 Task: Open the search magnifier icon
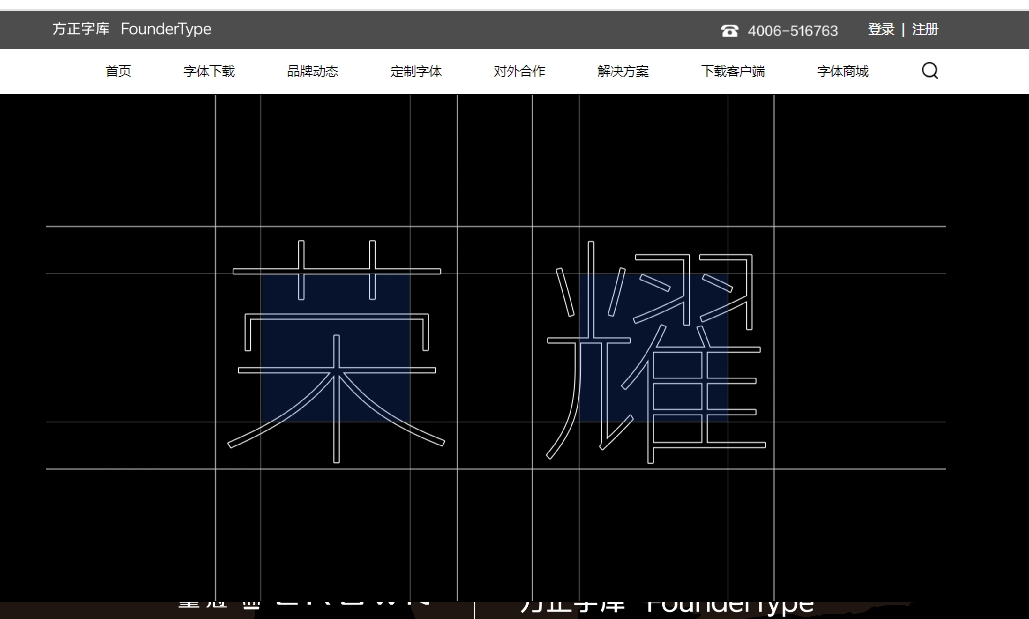click(x=929, y=70)
